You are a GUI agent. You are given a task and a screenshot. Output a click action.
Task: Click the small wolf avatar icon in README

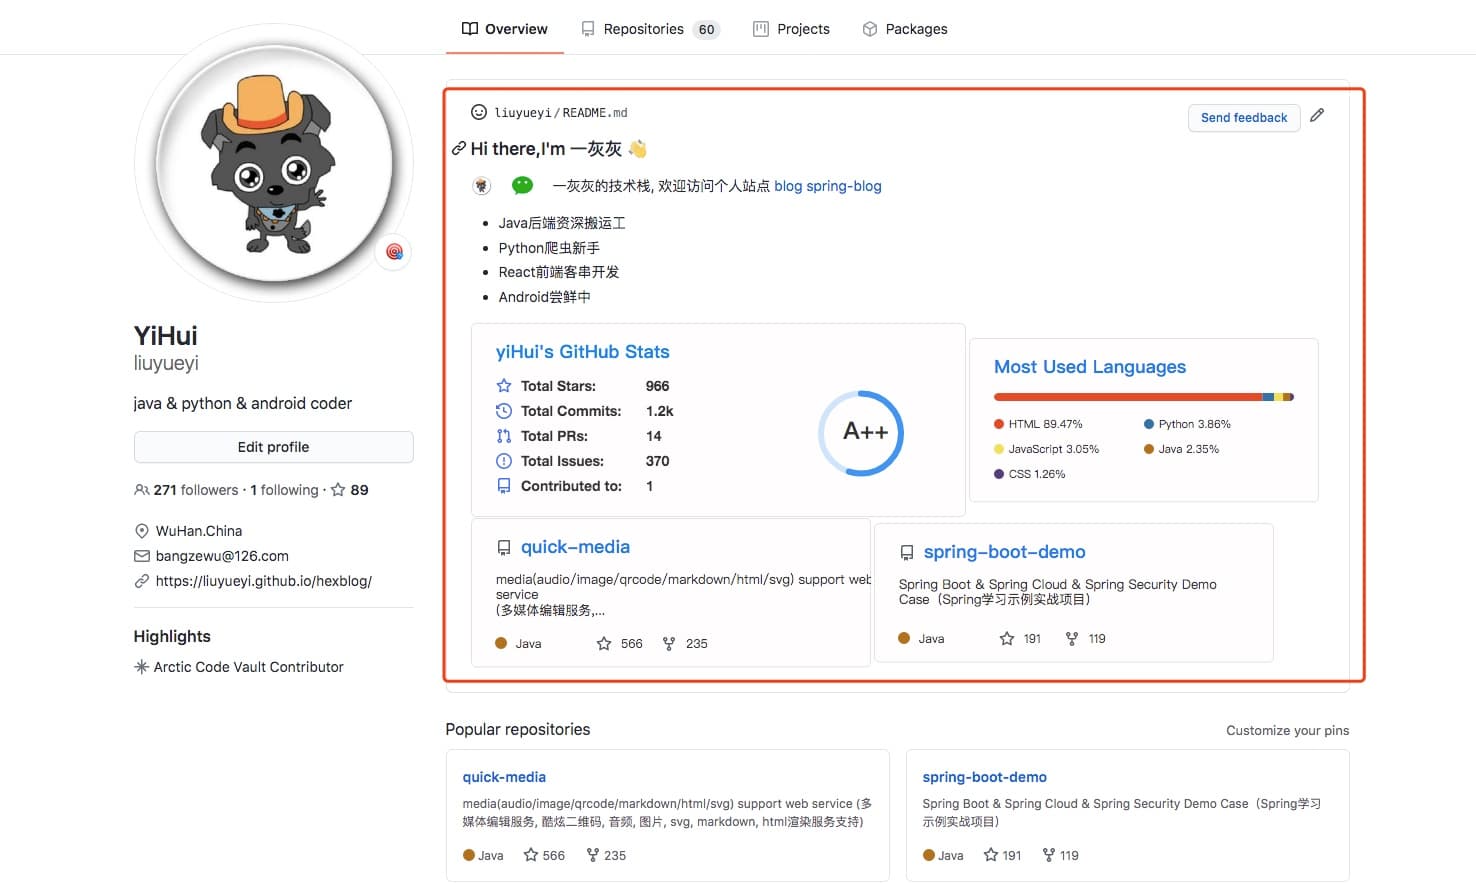pos(482,185)
